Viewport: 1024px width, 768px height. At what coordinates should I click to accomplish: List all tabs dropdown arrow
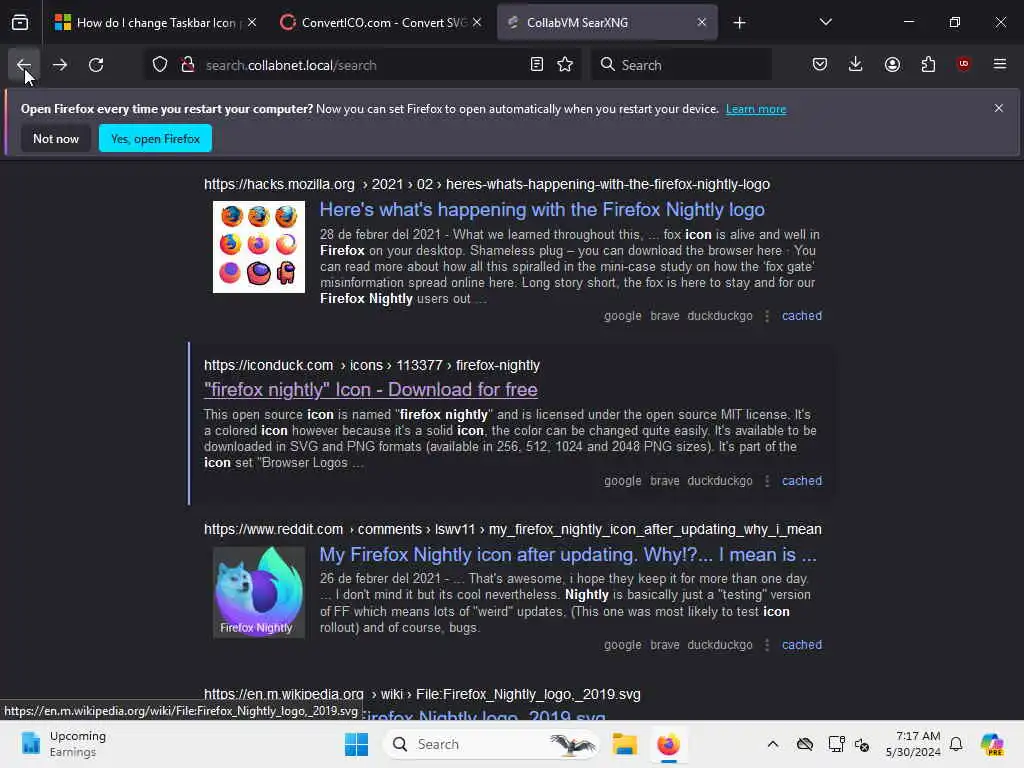click(x=825, y=23)
